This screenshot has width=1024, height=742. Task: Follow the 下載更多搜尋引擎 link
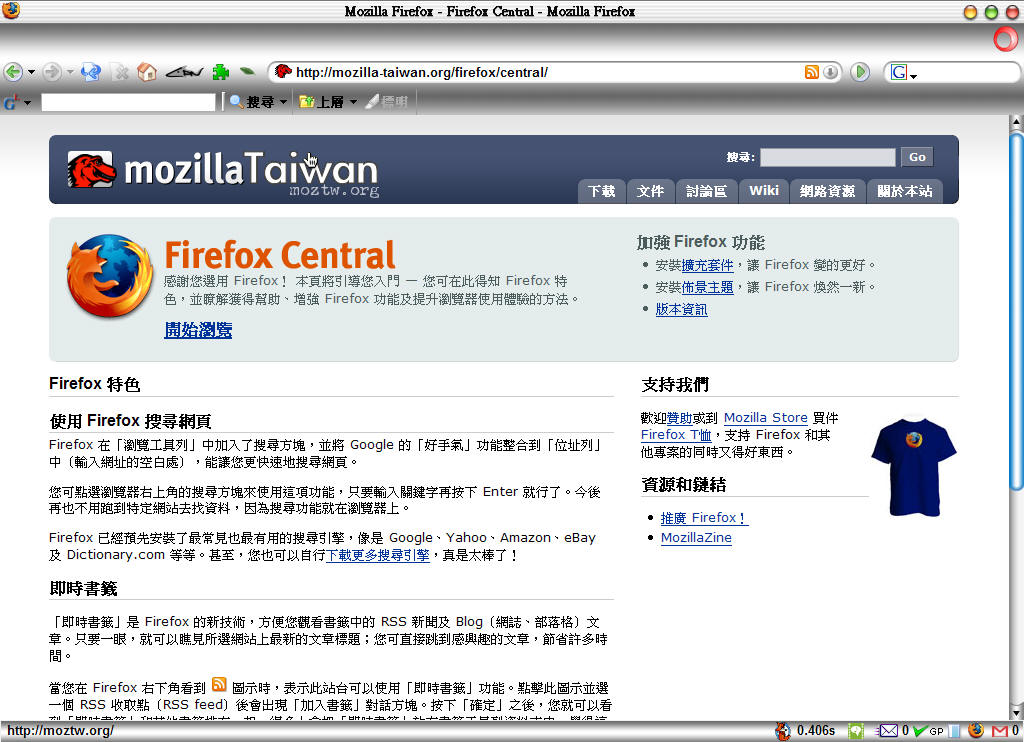click(377, 555)
